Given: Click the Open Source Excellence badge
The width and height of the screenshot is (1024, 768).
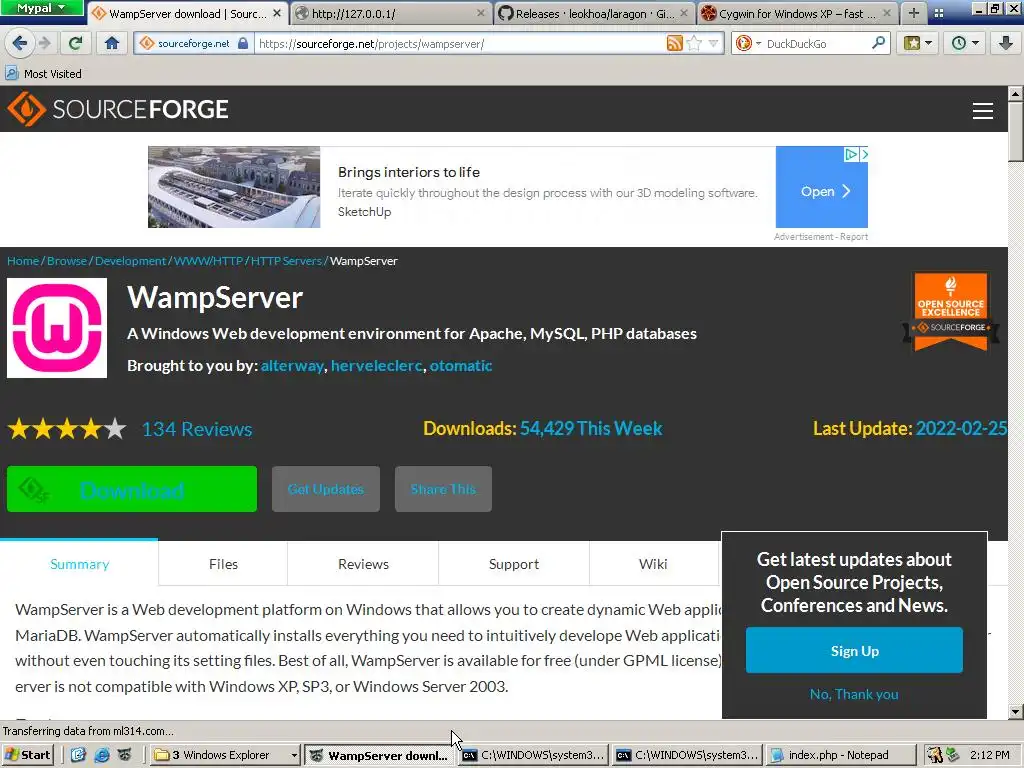Looking at the screenshot, I should (x=951, y=312).
